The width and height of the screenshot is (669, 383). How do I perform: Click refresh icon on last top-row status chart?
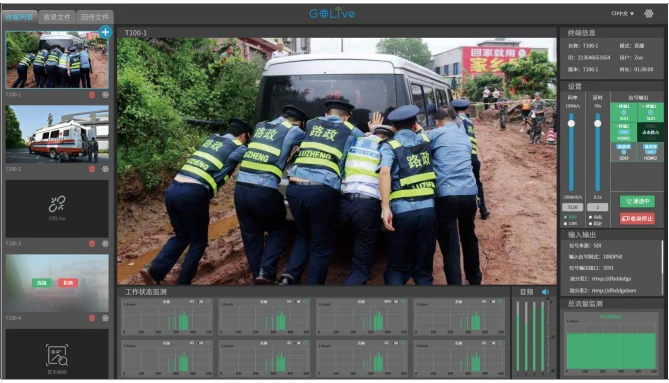click(500, 301)
